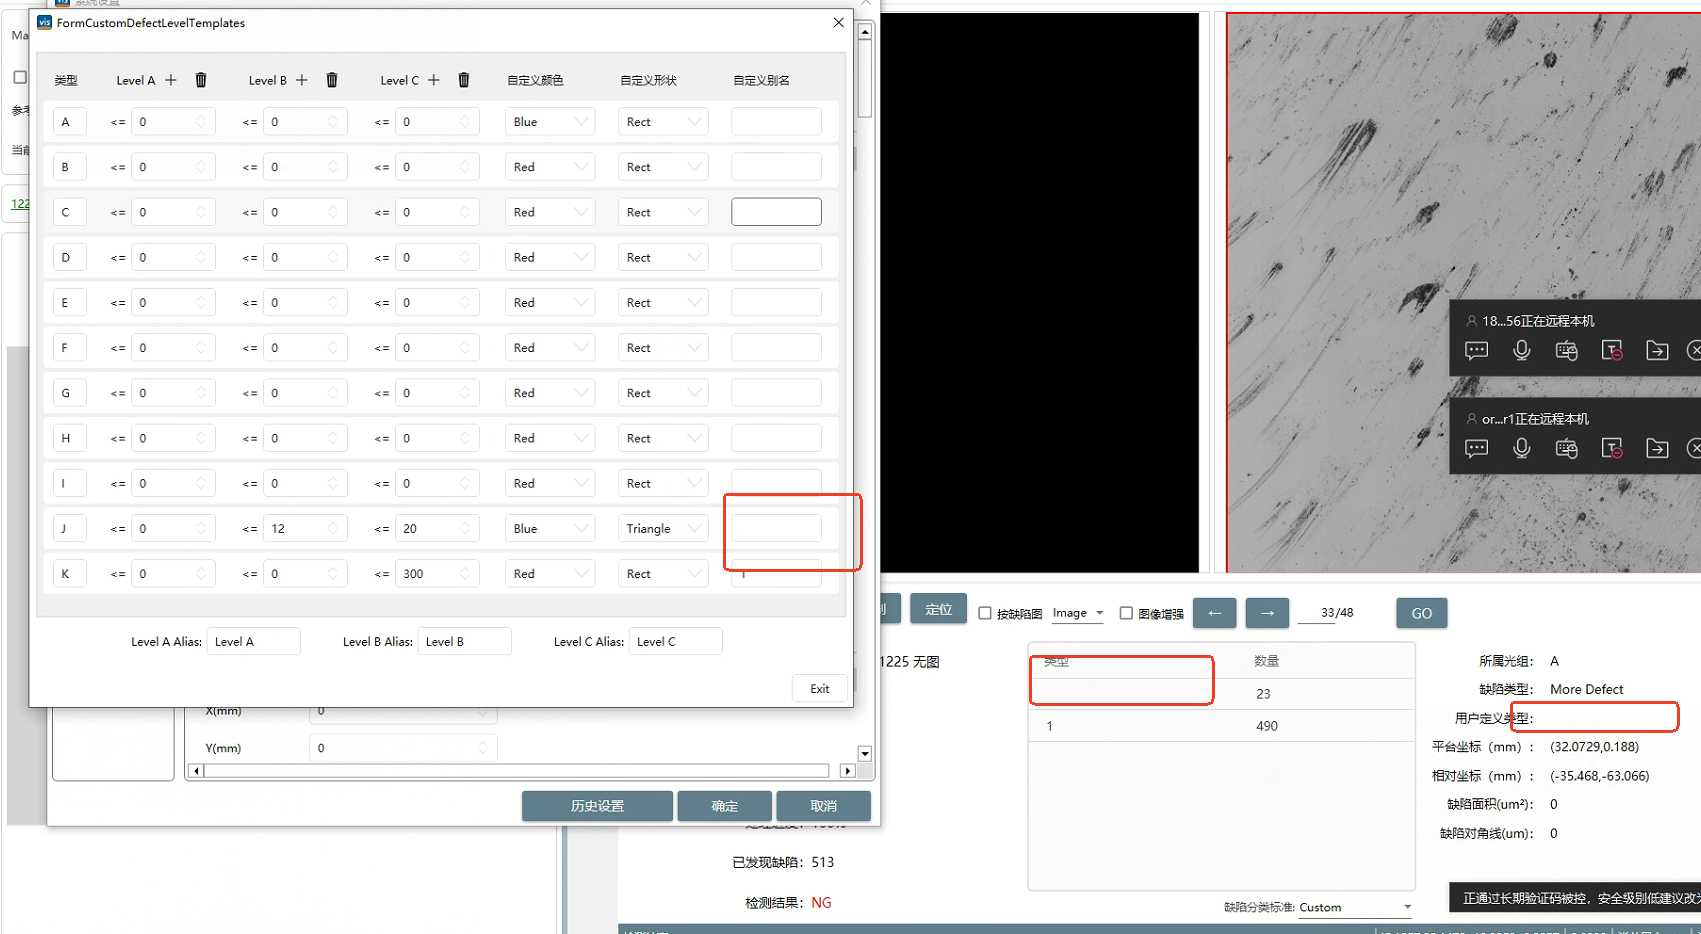This screenshot has height=934, width=1701.
Task: Open color dropdown for type J row
Action: pyautogui.click(x=550, y=529)
